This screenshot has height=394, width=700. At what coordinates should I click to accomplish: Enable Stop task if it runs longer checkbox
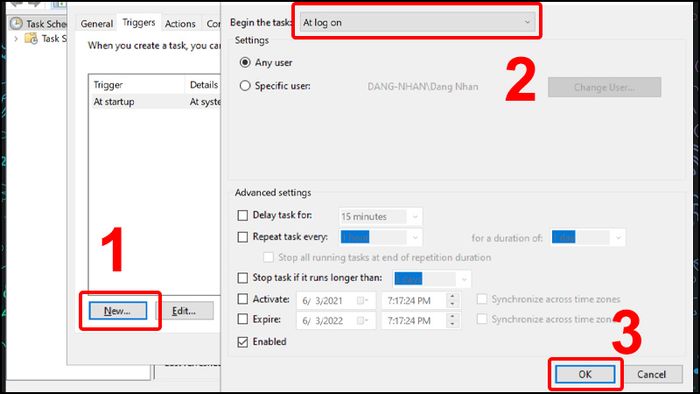[242, 278]
